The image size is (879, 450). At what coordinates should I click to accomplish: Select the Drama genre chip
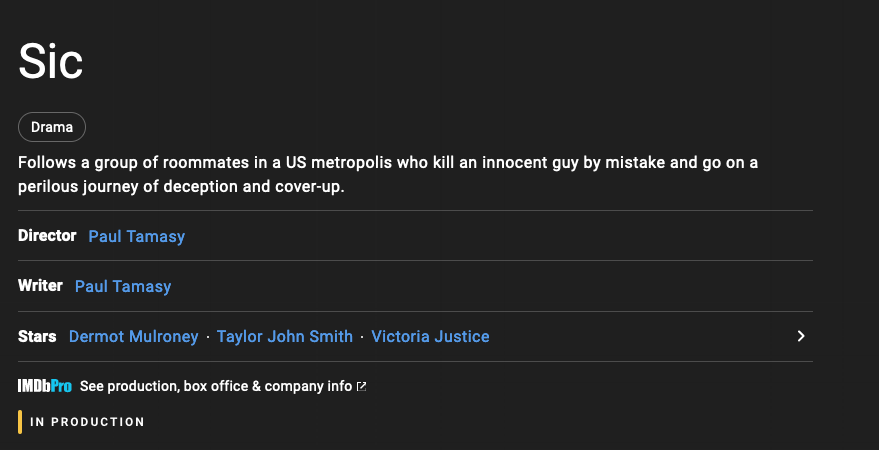(x=52, y=127)
